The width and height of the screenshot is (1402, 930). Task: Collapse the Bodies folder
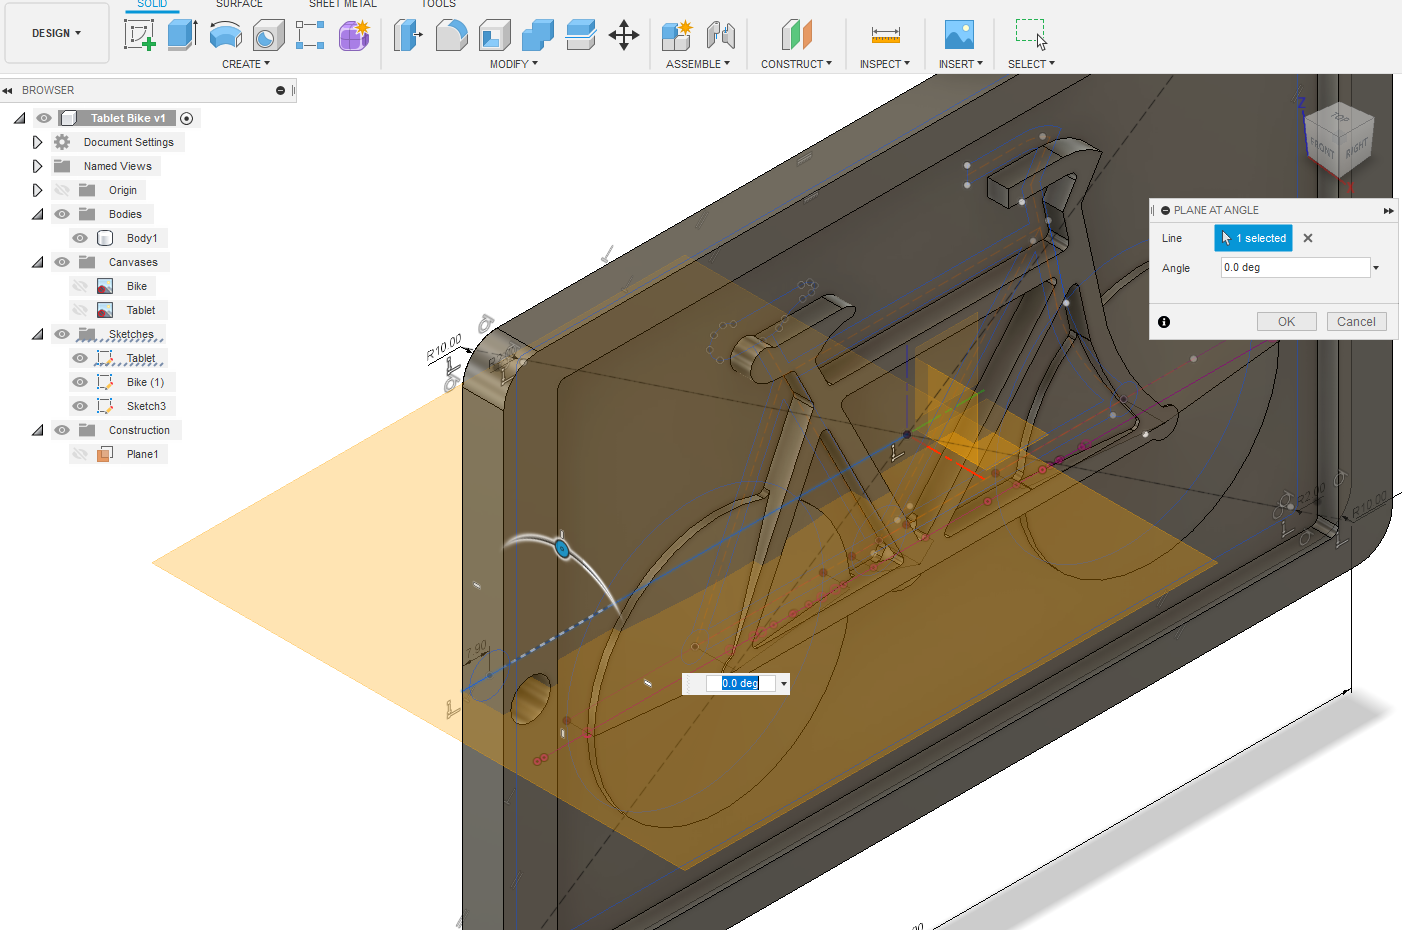point(37,214)
